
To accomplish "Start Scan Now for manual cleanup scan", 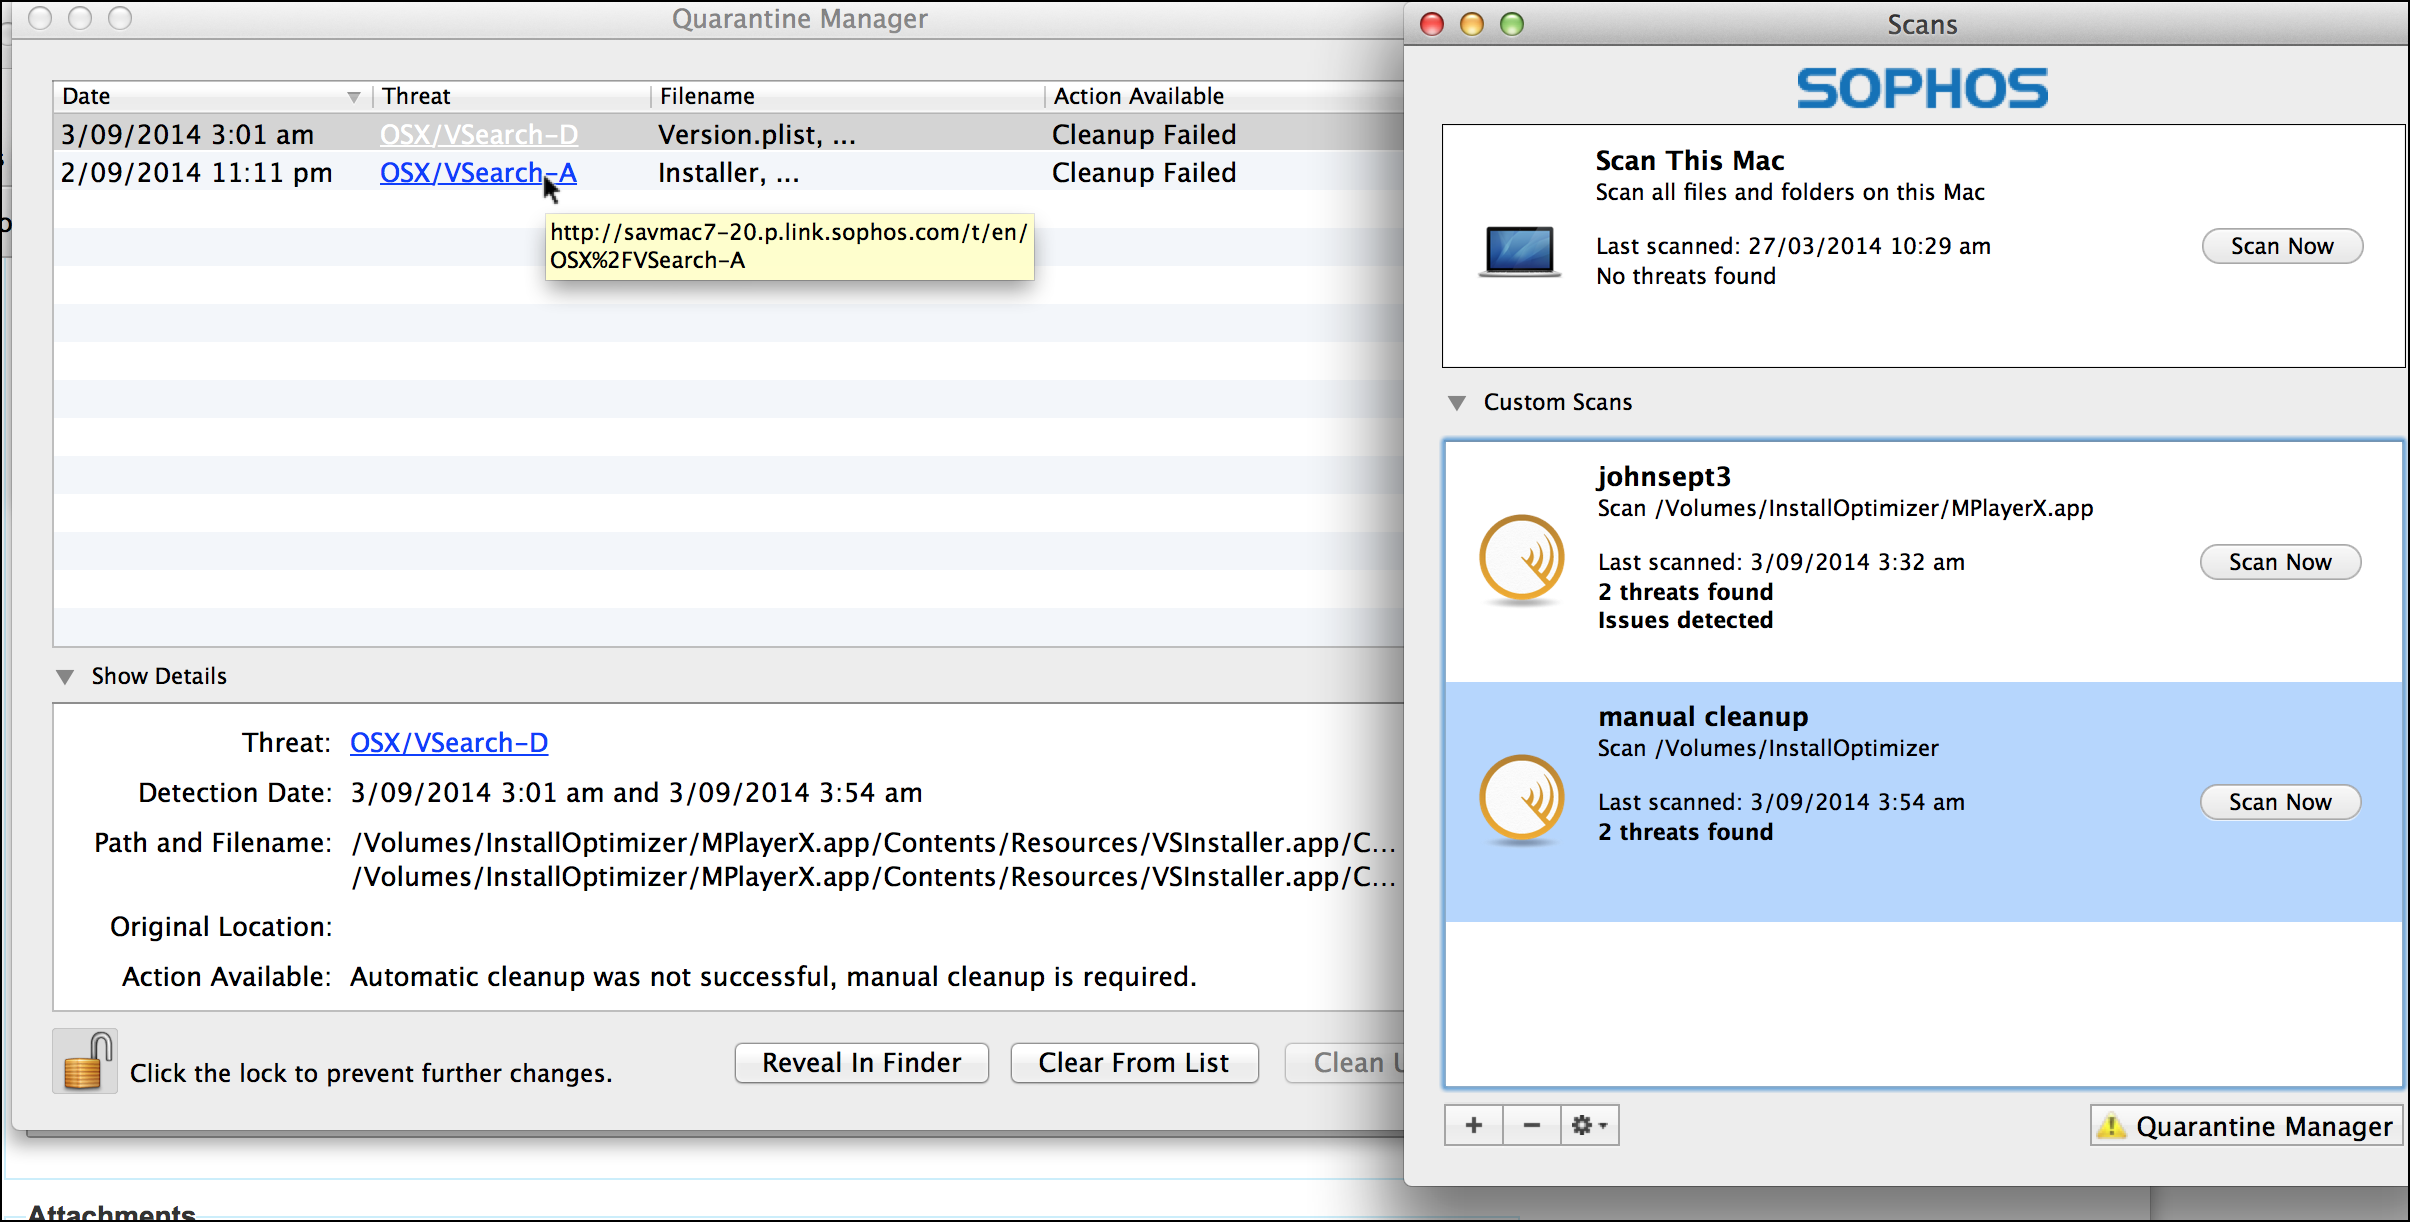I will (x=2280, y=802).
